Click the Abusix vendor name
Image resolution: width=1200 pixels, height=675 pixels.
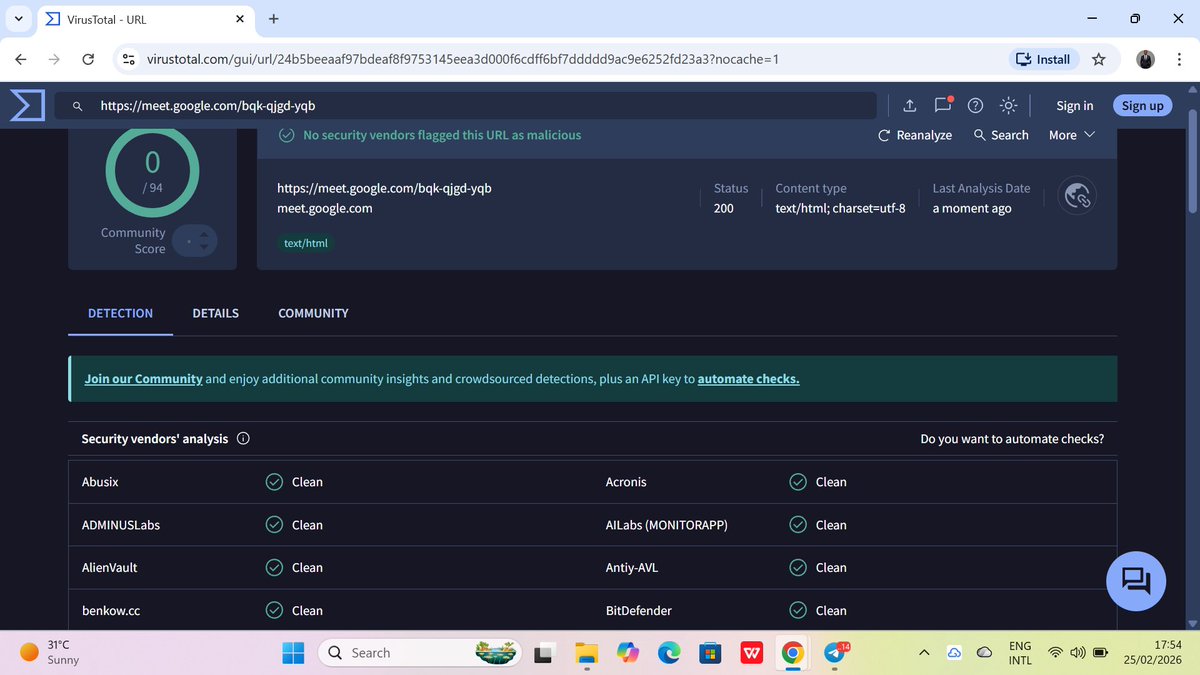100,482
